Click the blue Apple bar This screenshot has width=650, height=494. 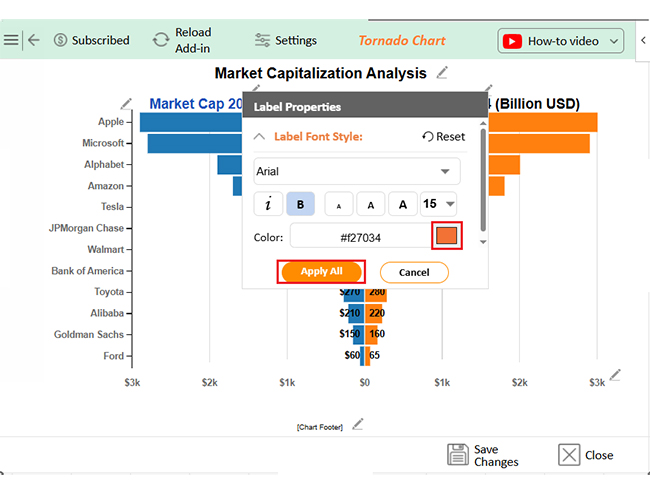[x=191, y=122]
